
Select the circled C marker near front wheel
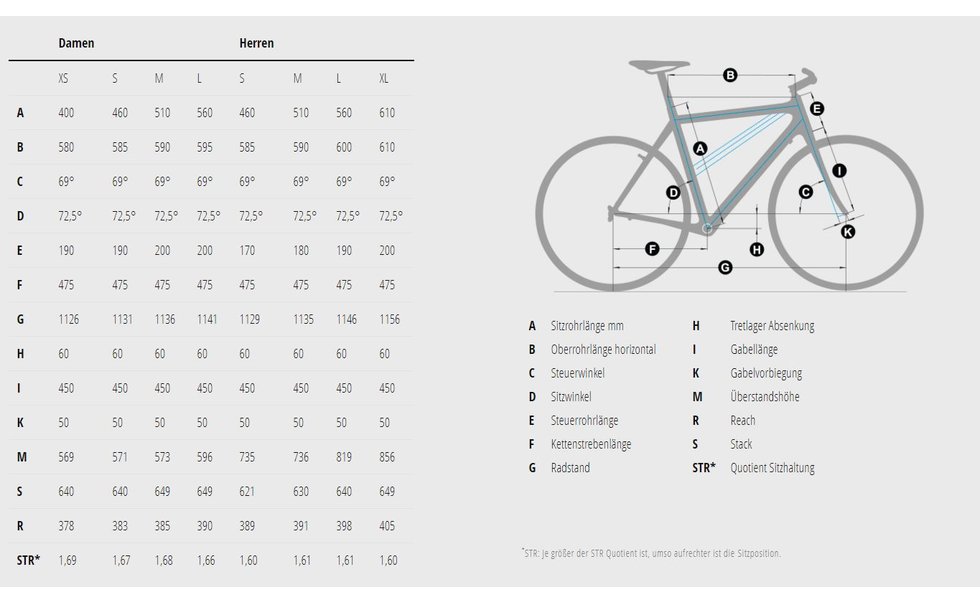point(806,192)
